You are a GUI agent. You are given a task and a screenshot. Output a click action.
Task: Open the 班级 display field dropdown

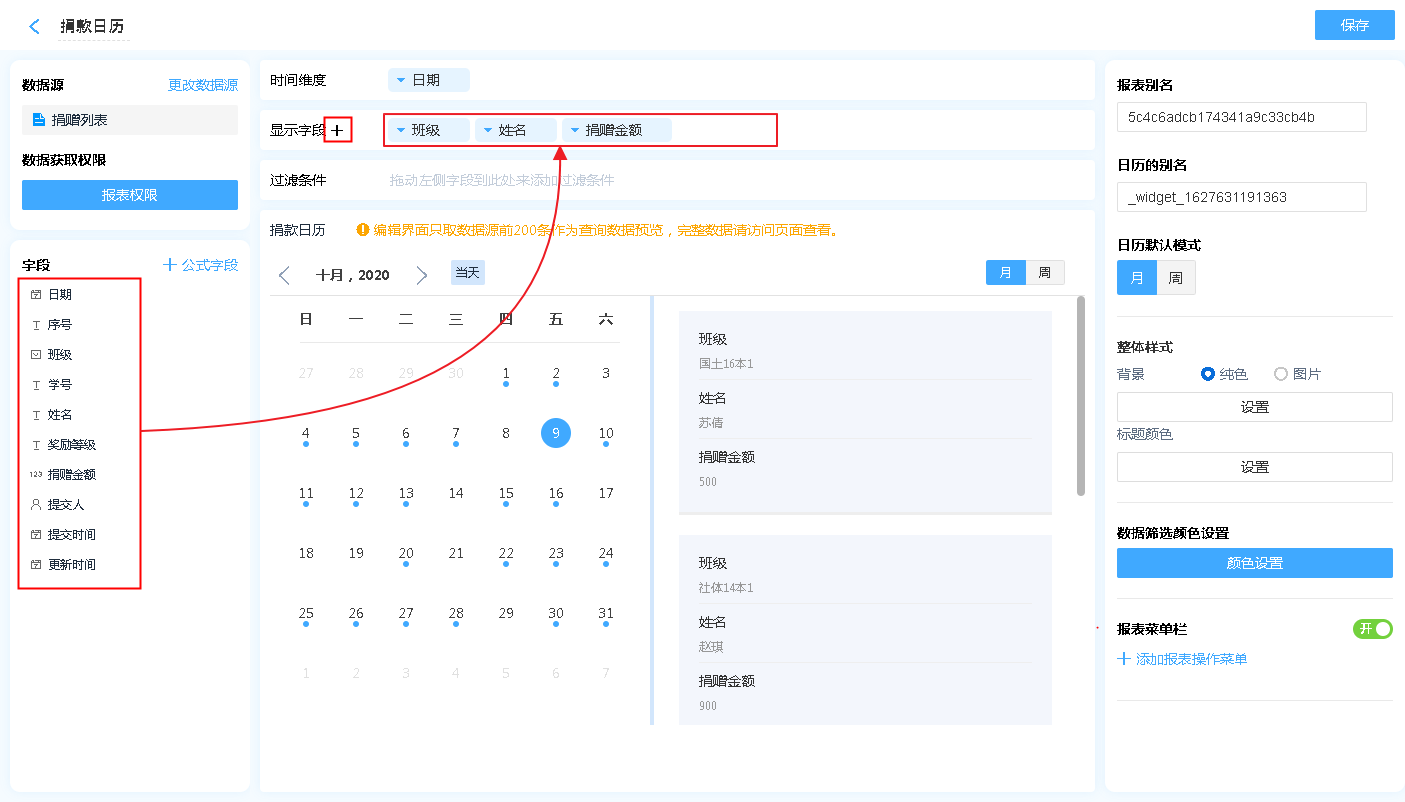[x=401, y=130]
